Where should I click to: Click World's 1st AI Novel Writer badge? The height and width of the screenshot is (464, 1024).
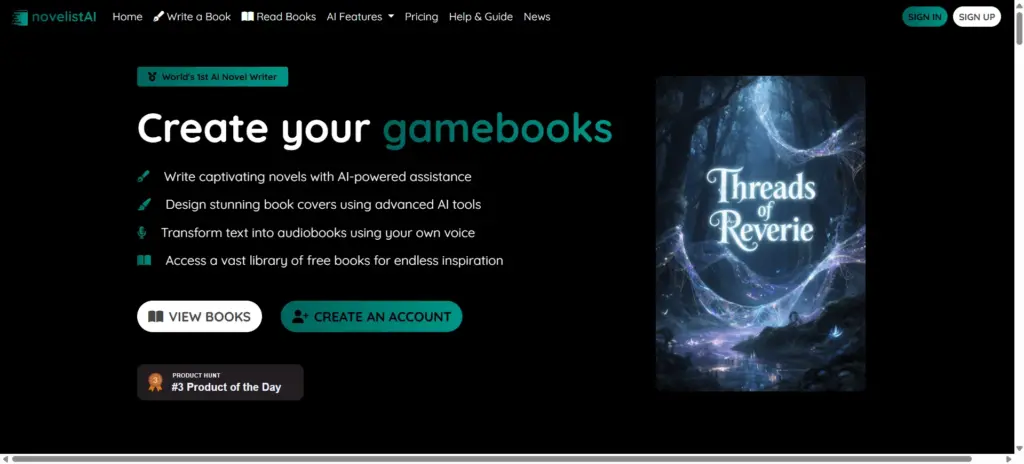pos(212,76)
